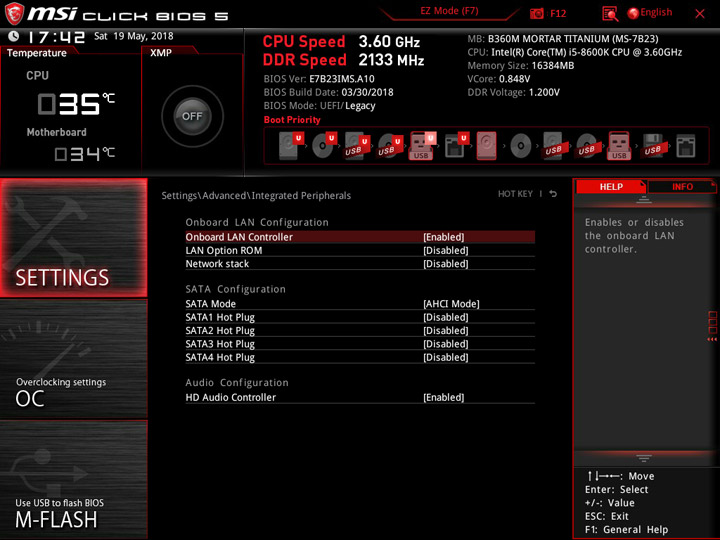Toggle the XMP OFF button

[192, 116]
